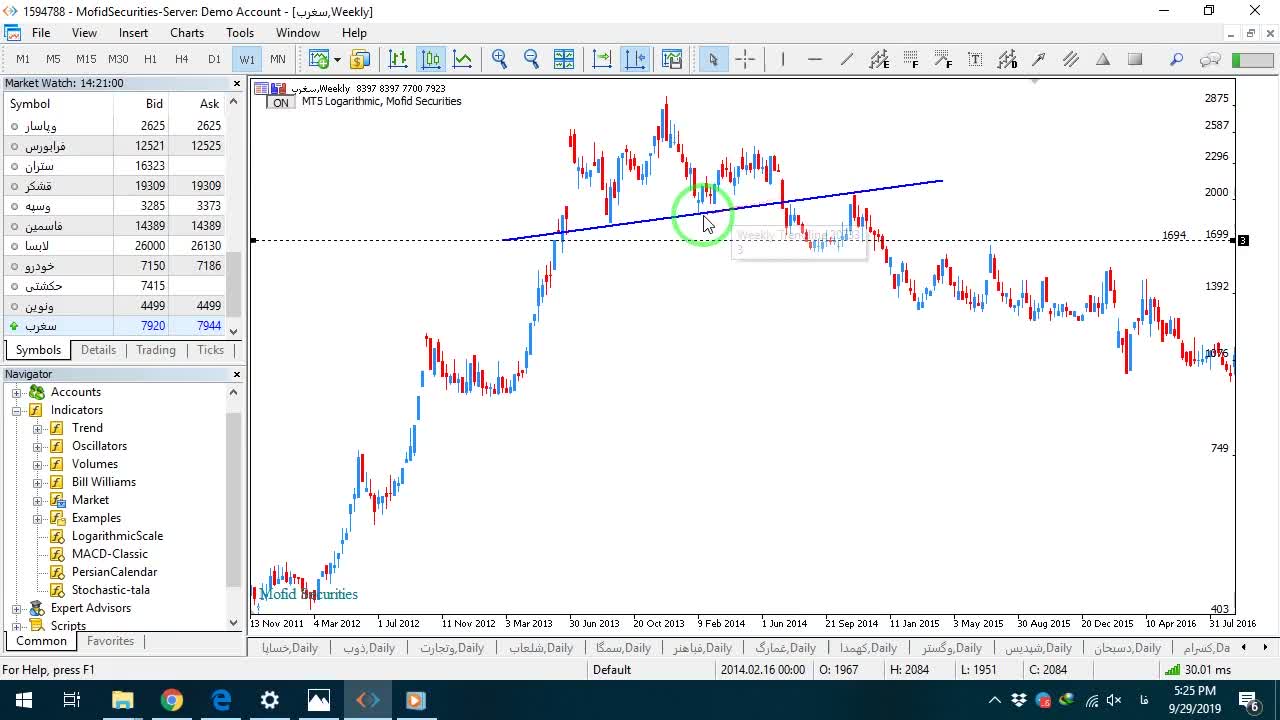Switch to the D1 timeframe
Screen dimensions: 1280x720
tap(214, 59)
